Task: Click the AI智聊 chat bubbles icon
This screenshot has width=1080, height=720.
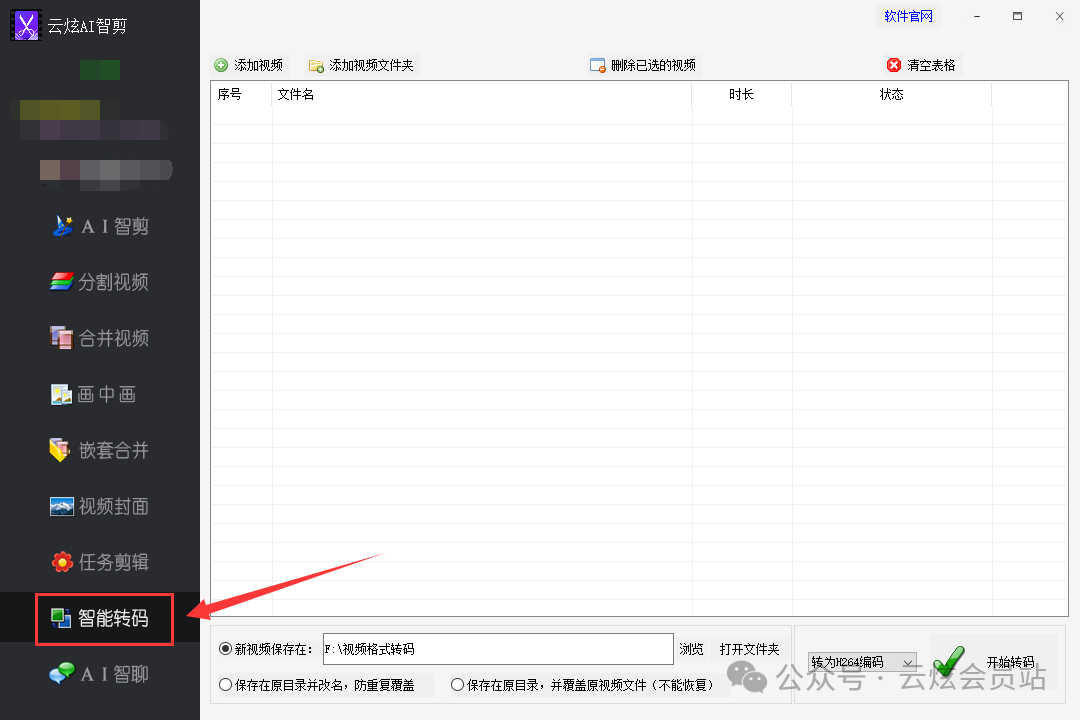Action: 62,673
